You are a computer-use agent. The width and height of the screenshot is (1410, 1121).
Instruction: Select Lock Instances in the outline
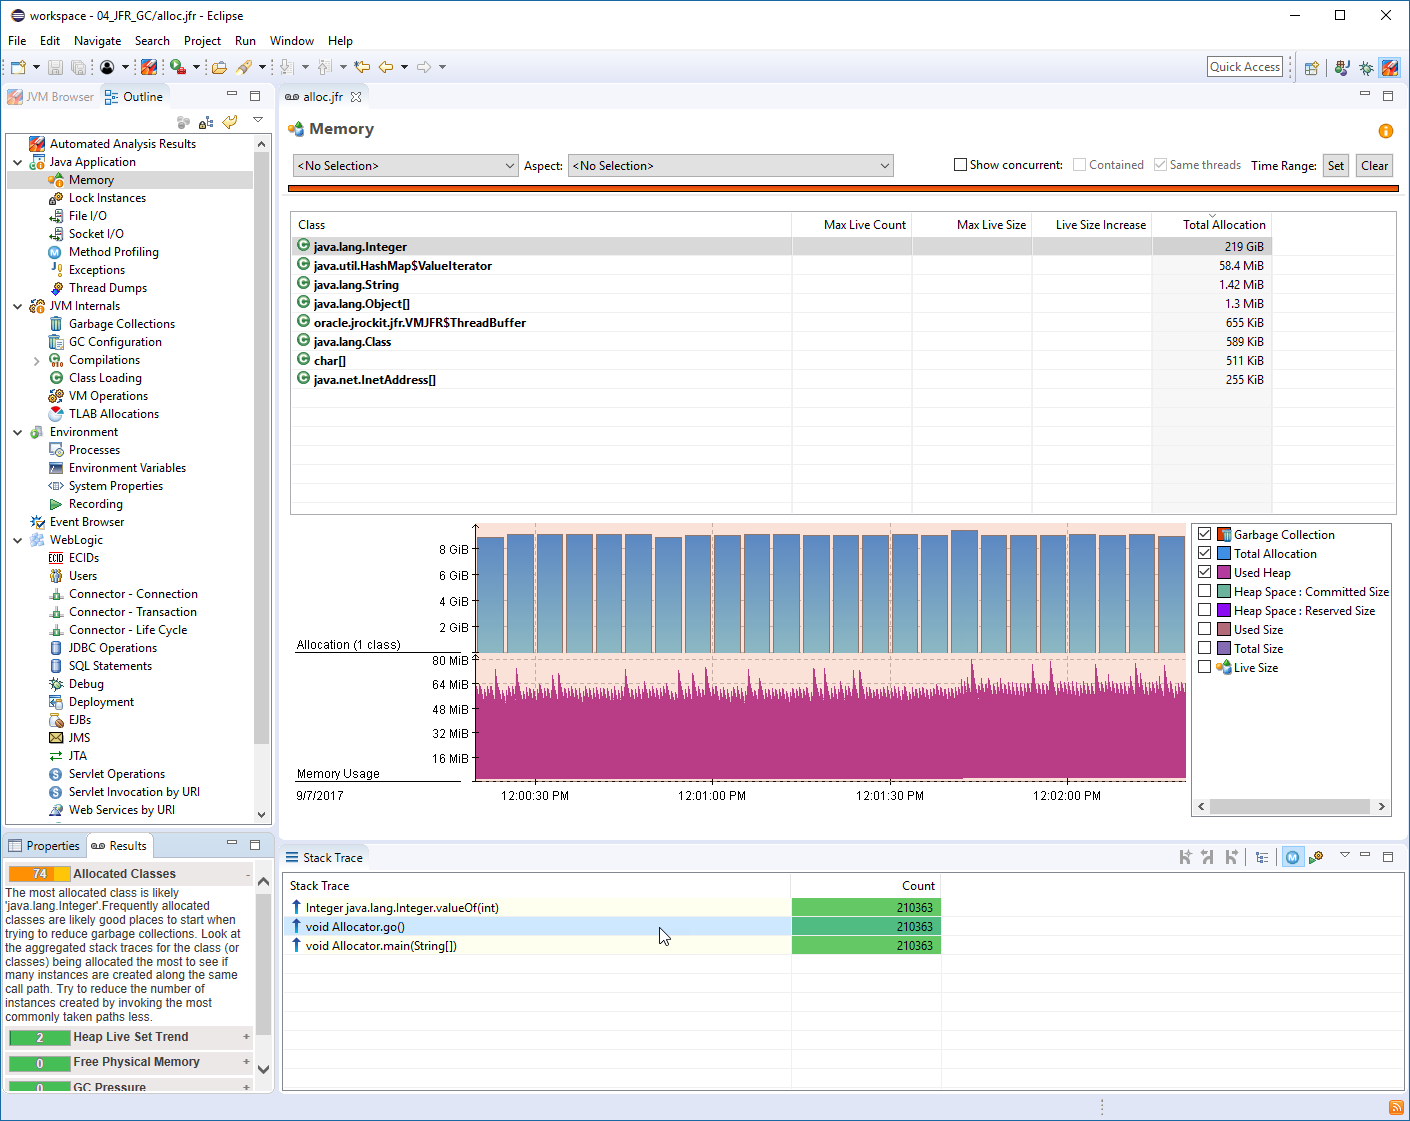(107, 198)
